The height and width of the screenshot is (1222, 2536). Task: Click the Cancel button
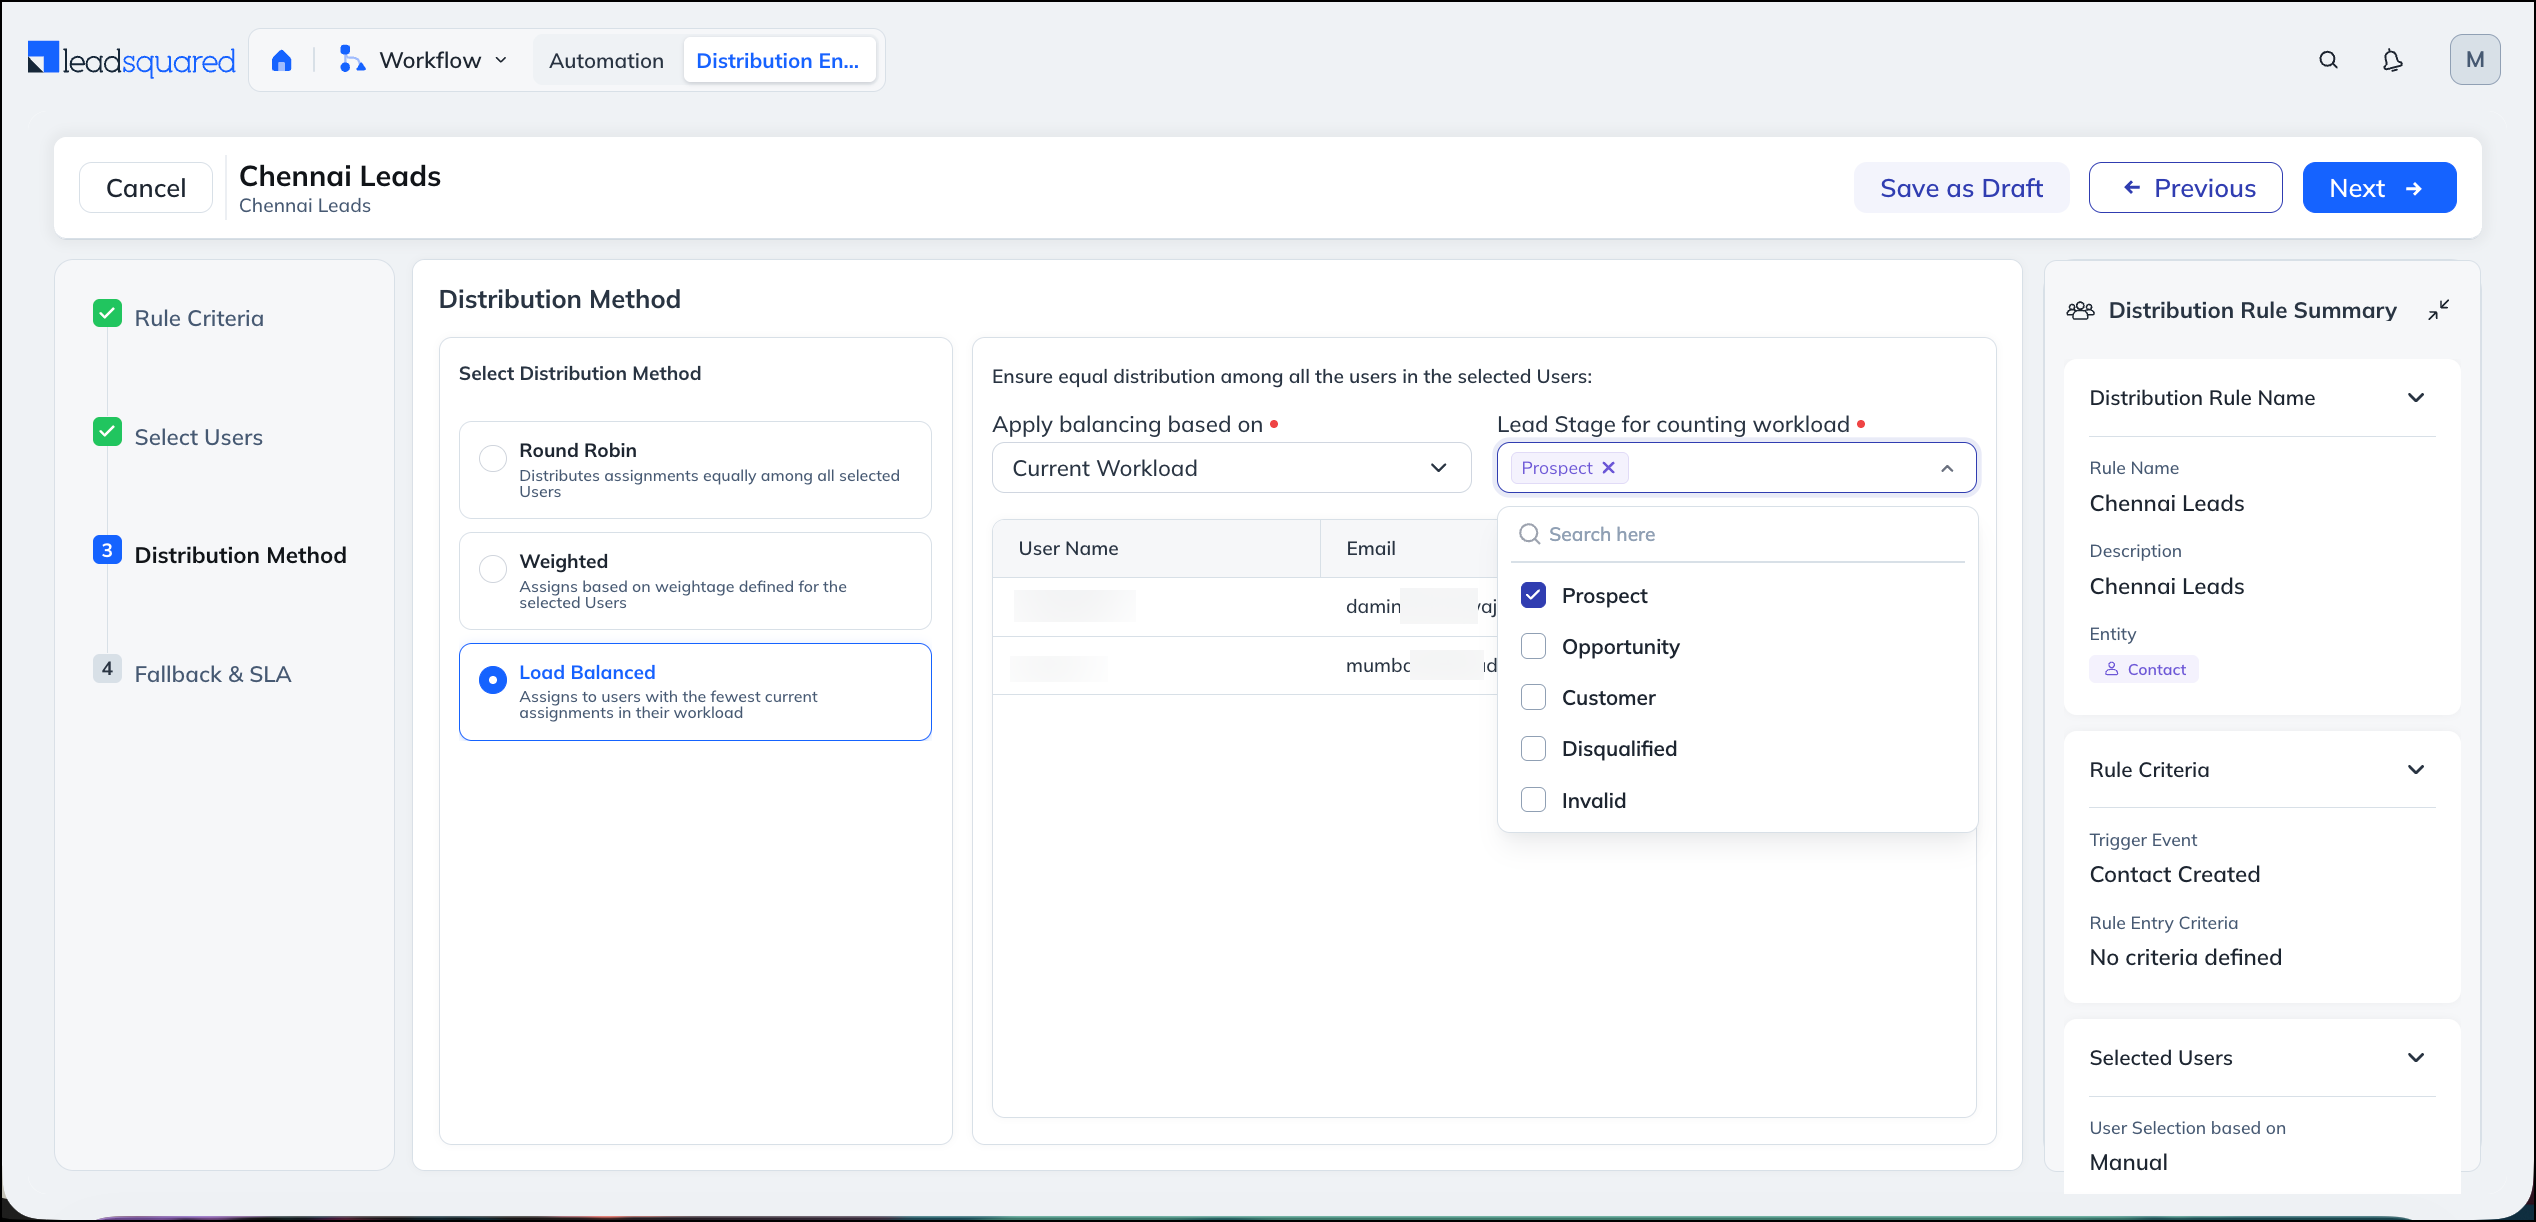coord(146,188)
